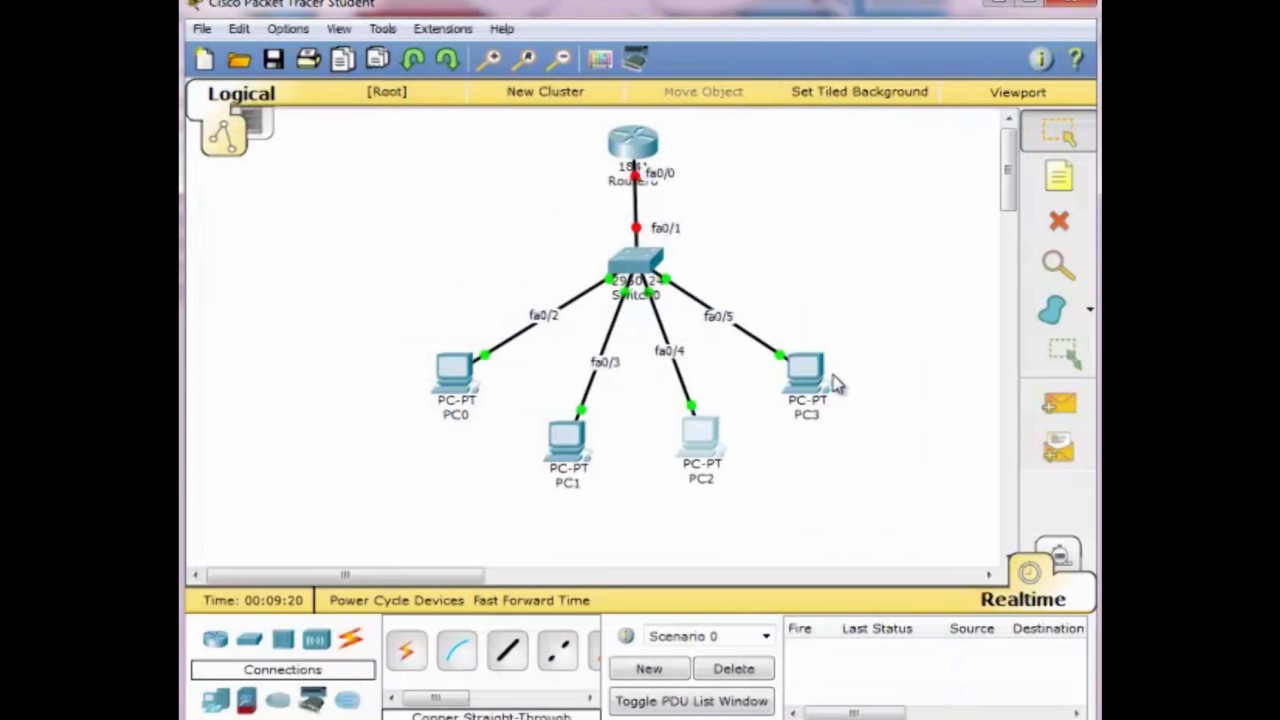Open the Help menu

pyautogui.click(x=502, y=29)
